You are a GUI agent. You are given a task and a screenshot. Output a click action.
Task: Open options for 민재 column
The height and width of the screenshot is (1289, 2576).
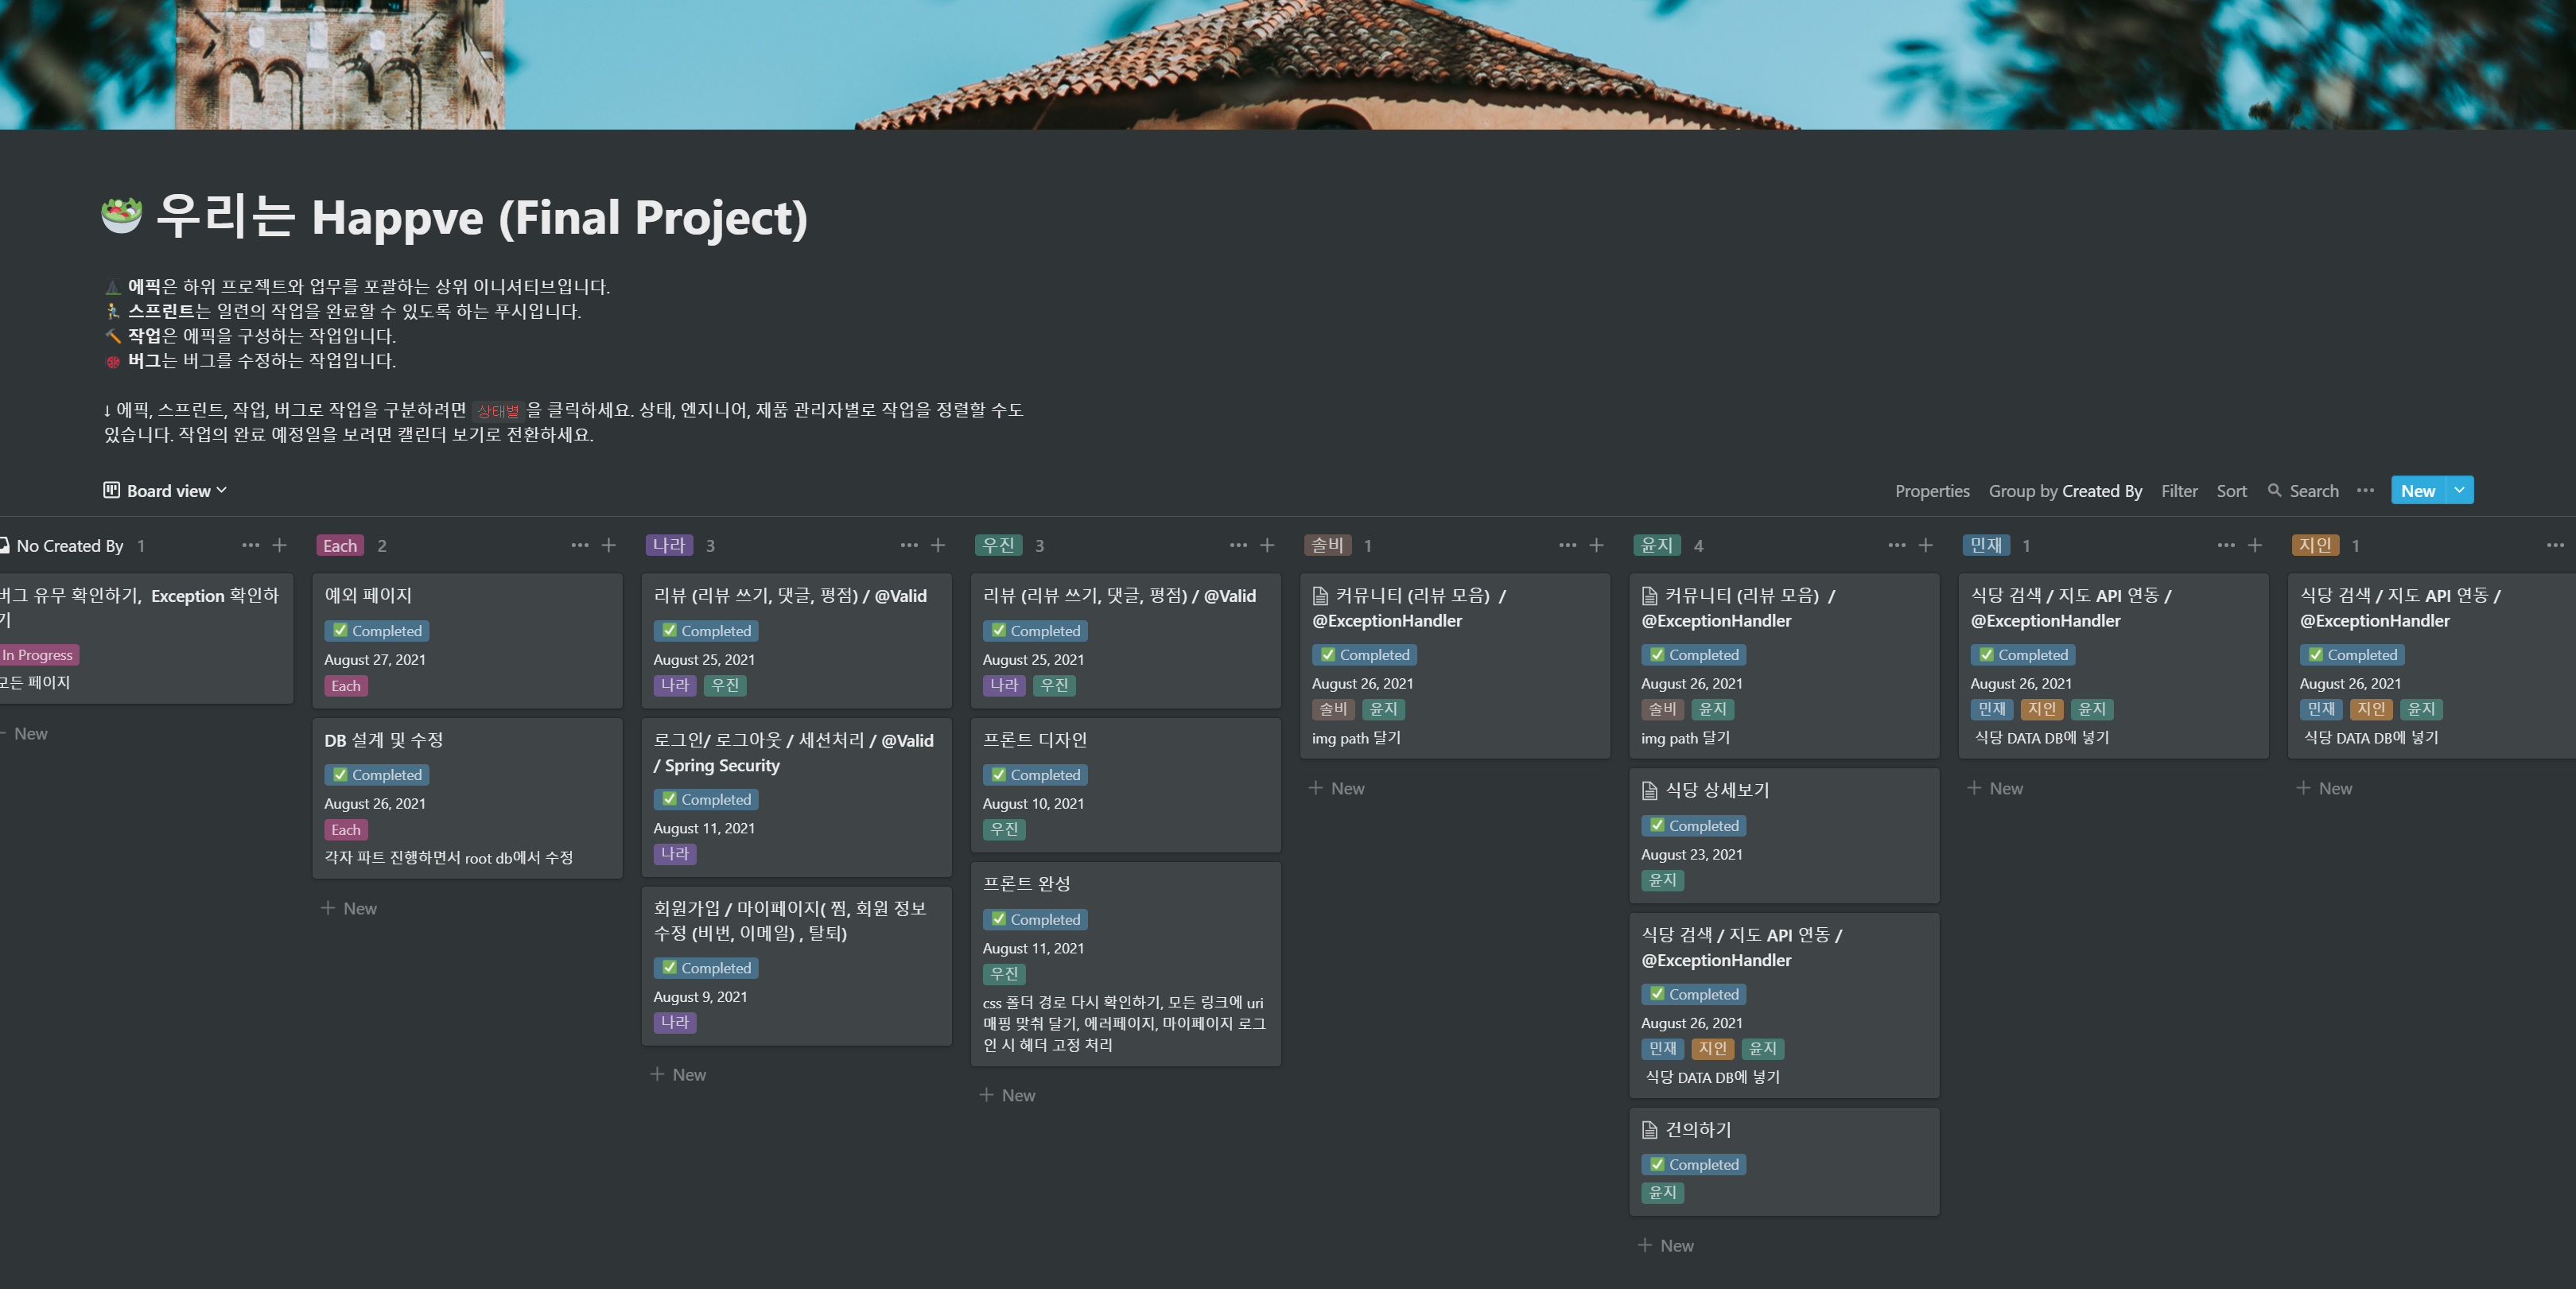click(2225, 545)
